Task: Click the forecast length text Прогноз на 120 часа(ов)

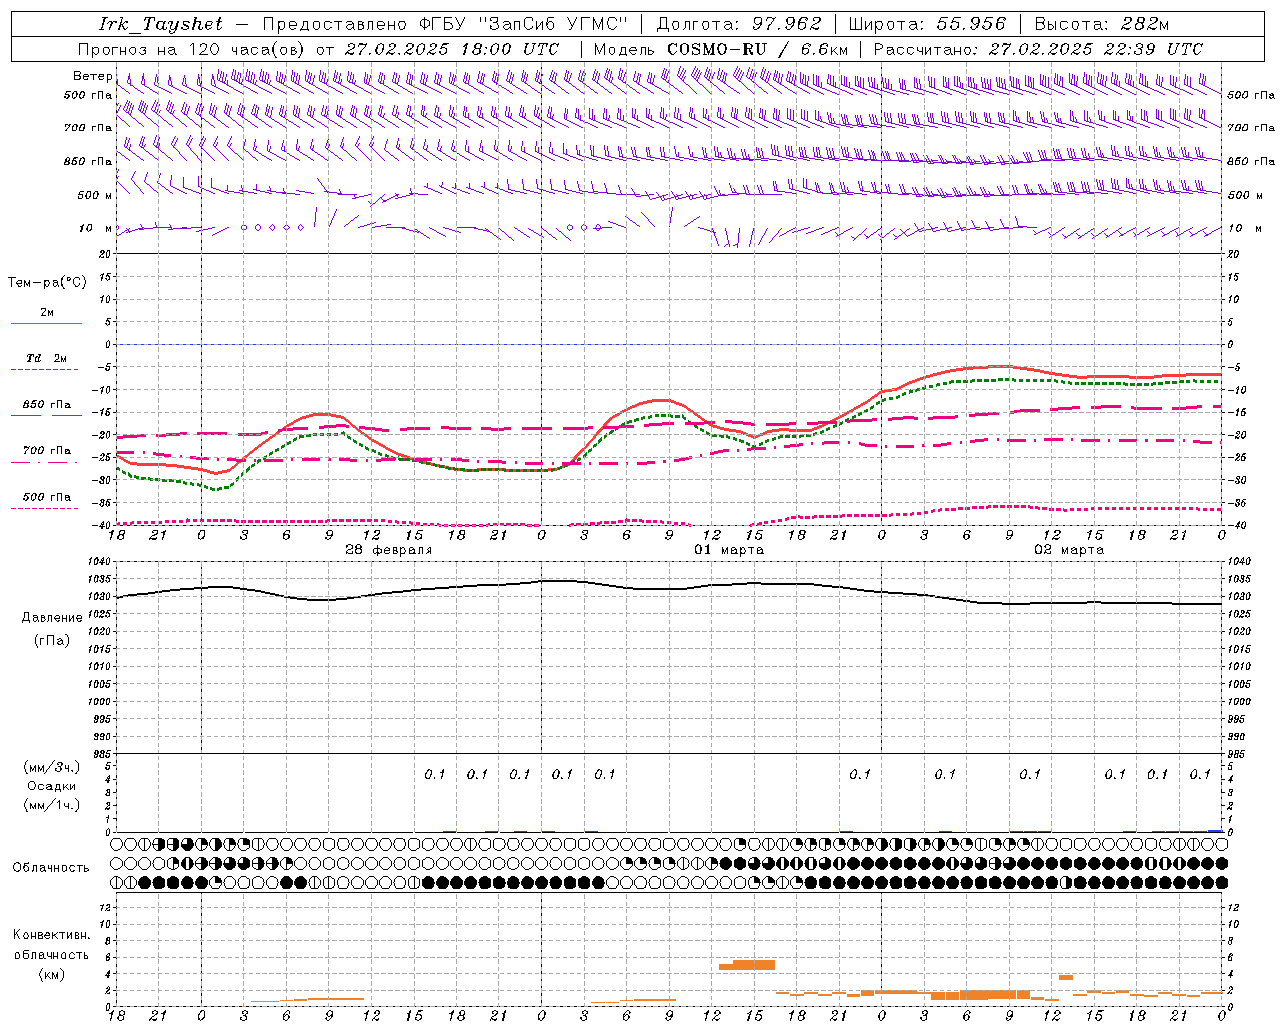Action: click(193, 49)
